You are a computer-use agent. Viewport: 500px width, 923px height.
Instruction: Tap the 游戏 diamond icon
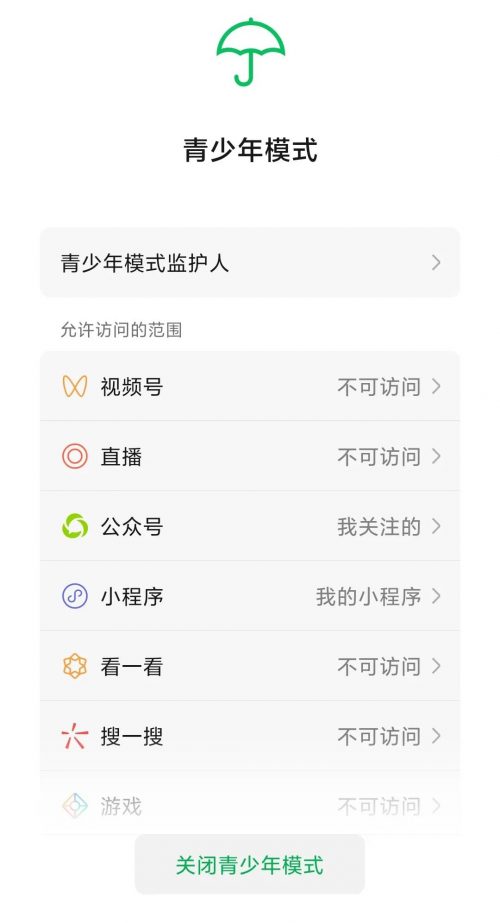click(75, 806)
